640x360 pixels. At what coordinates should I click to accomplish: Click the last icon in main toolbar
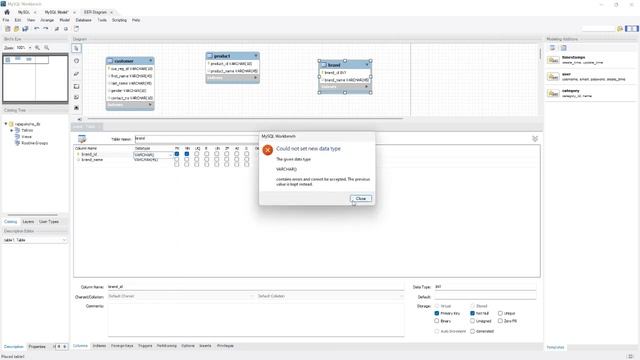coord(76,29)
